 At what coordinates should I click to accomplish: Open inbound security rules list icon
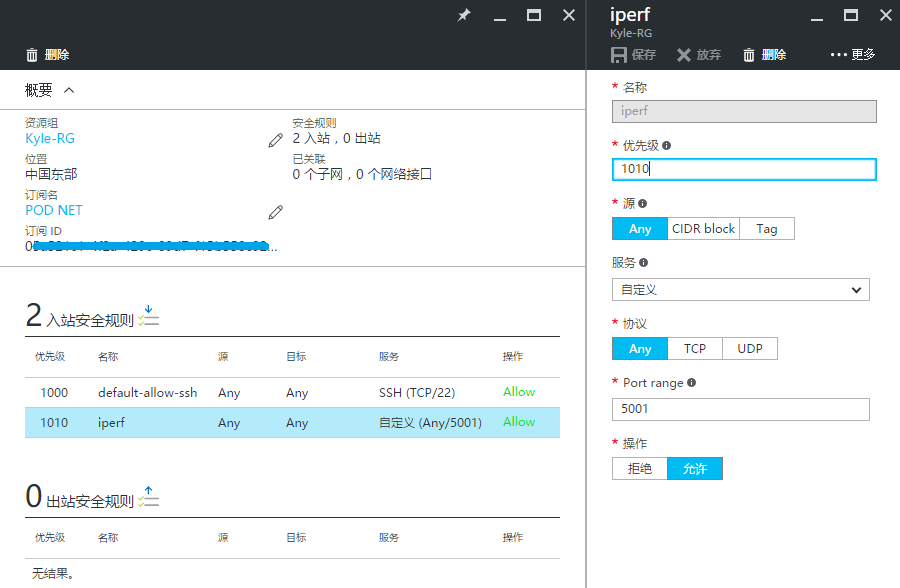pyautogui.click(x=149, y=317)
